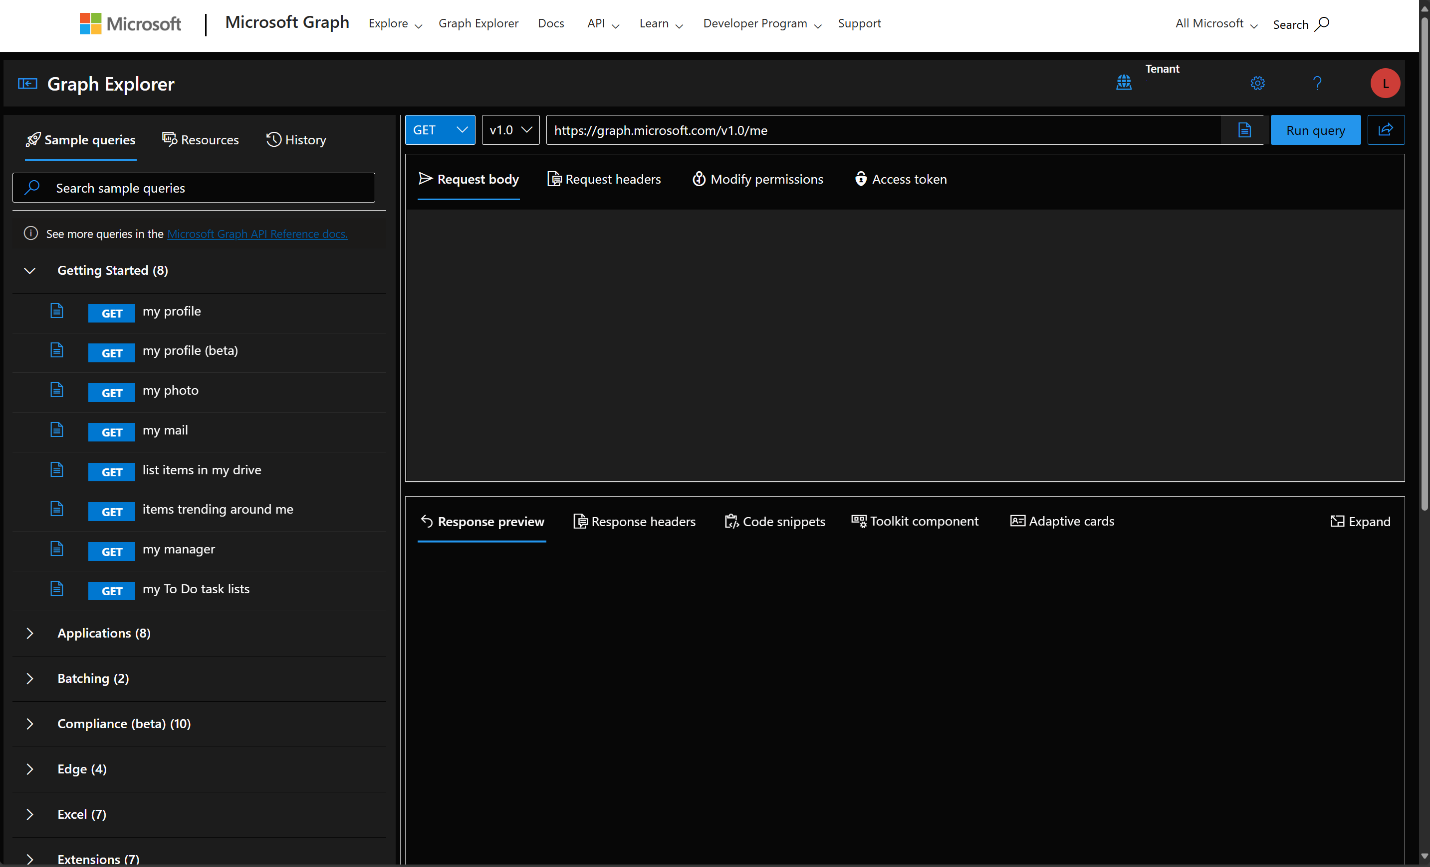Click the Expand icon in Response preview

tap(1360, 521)
